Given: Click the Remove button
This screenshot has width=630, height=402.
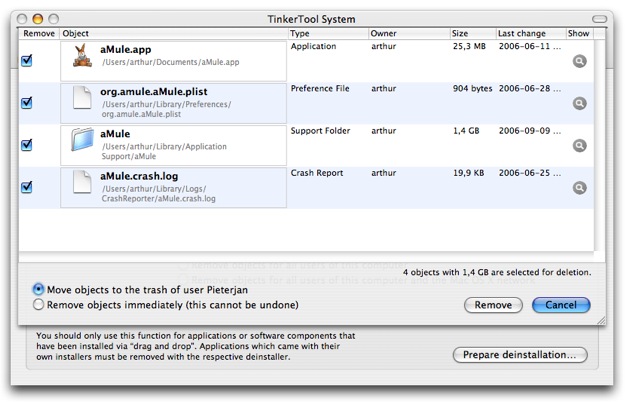Looking at the screenshot, I should (493, 305).
